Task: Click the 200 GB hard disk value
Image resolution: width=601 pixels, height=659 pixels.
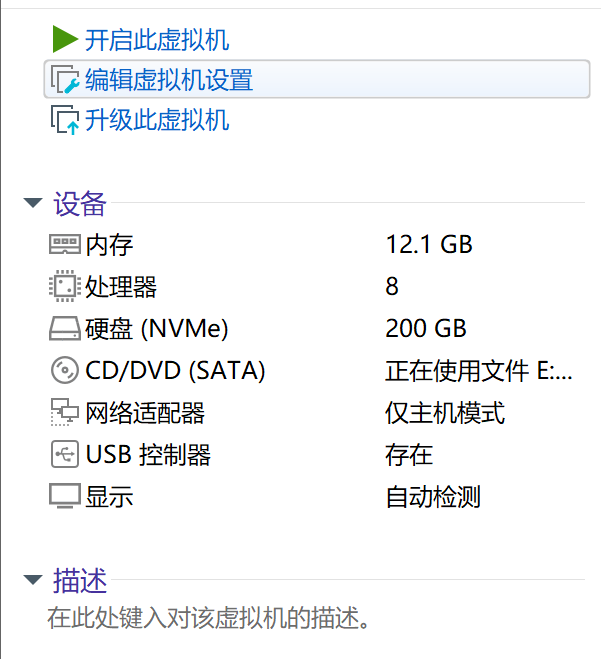Action: click(426, 328)
